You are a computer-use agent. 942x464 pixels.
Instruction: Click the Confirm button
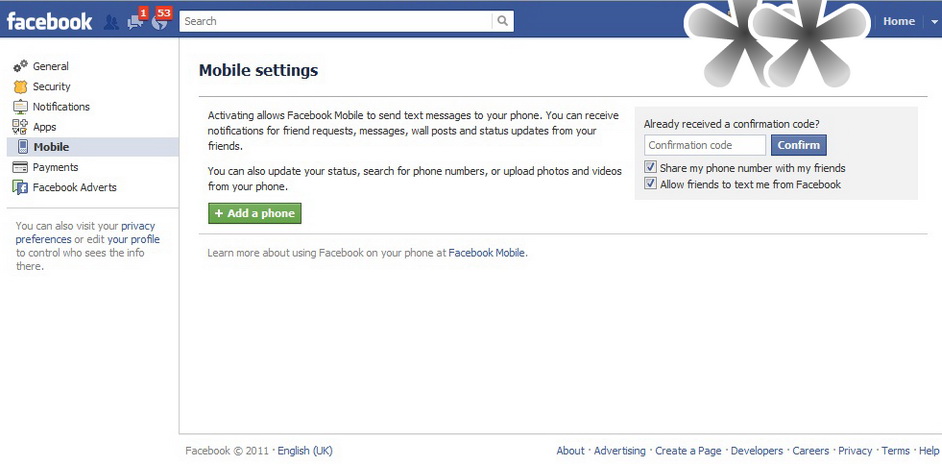pyautogui.click(x=798, y=145)
